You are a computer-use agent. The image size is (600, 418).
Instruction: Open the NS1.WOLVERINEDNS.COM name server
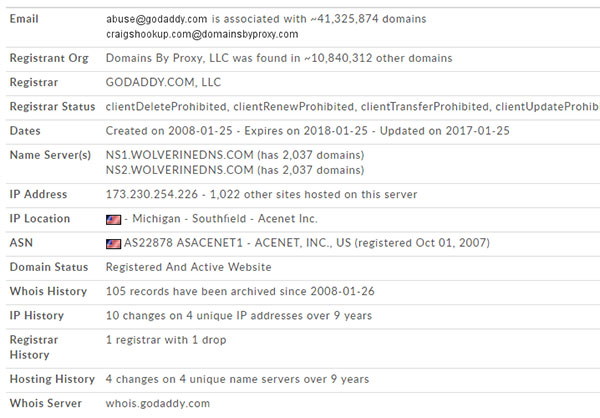(x=174, y=155)
